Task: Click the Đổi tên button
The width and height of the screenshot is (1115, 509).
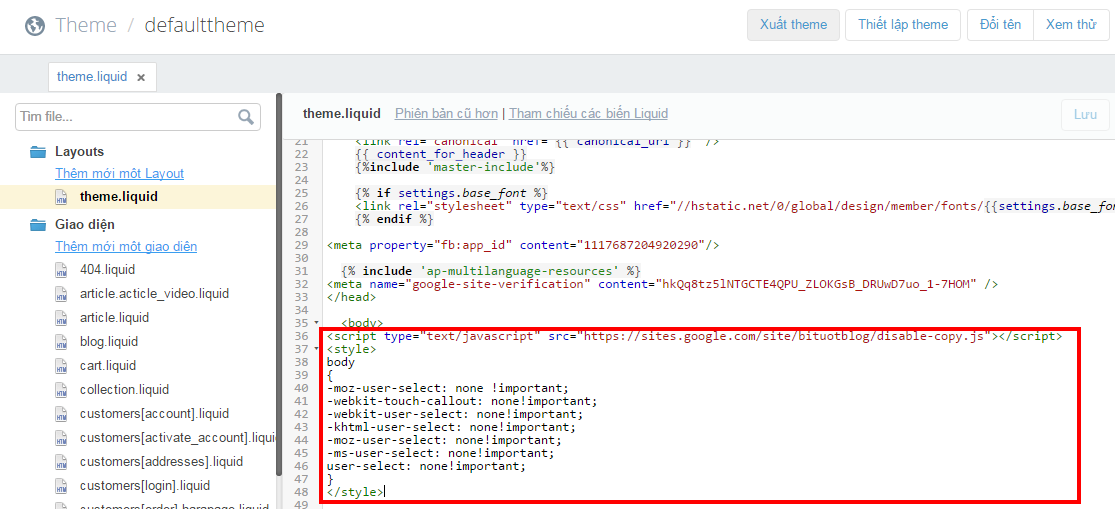Action: coord(1000,25)
